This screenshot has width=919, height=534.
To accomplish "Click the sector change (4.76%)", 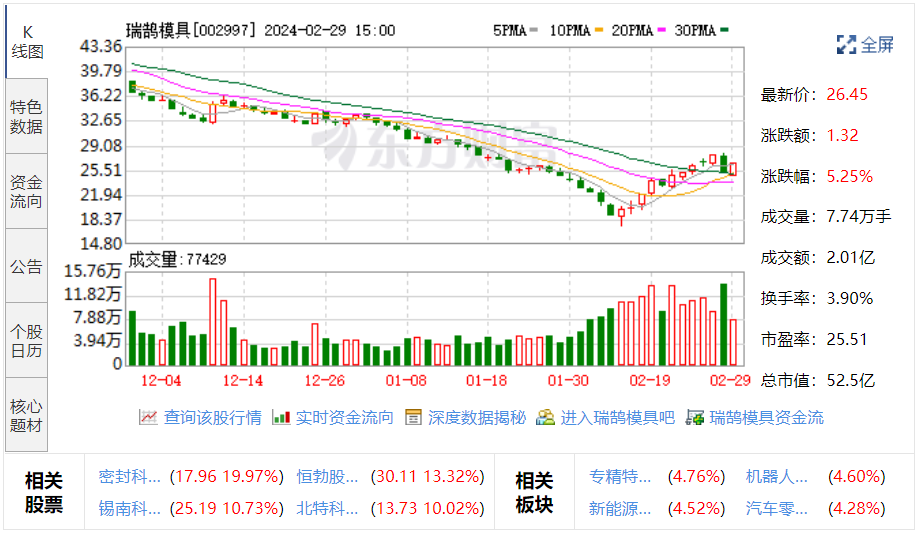I will (x=696, y=477).
